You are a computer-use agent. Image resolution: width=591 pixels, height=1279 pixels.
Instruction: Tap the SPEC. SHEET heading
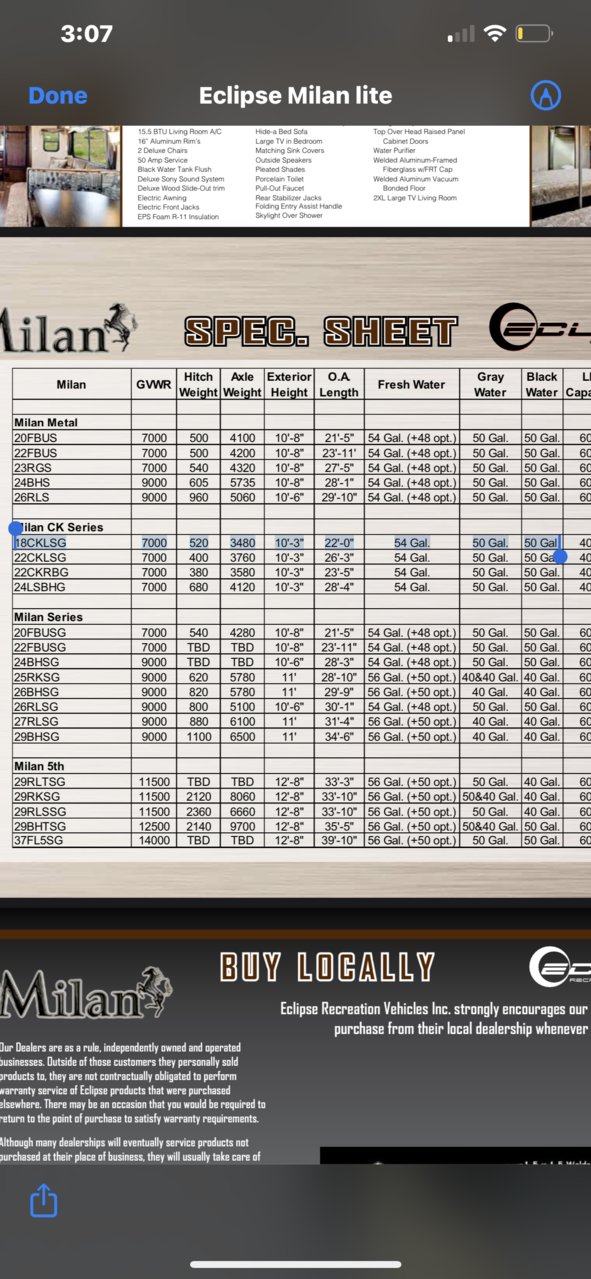tap(320, 331)
